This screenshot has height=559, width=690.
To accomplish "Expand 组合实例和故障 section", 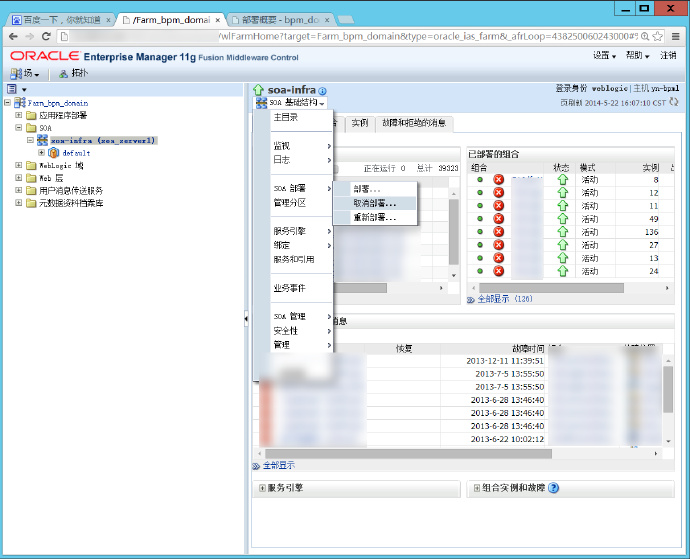I will (x=477, y=488).
